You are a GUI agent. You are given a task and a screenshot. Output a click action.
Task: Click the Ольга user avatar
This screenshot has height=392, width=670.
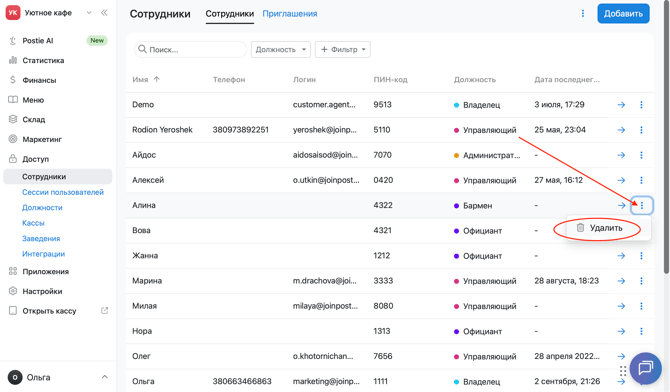point(15,377)
